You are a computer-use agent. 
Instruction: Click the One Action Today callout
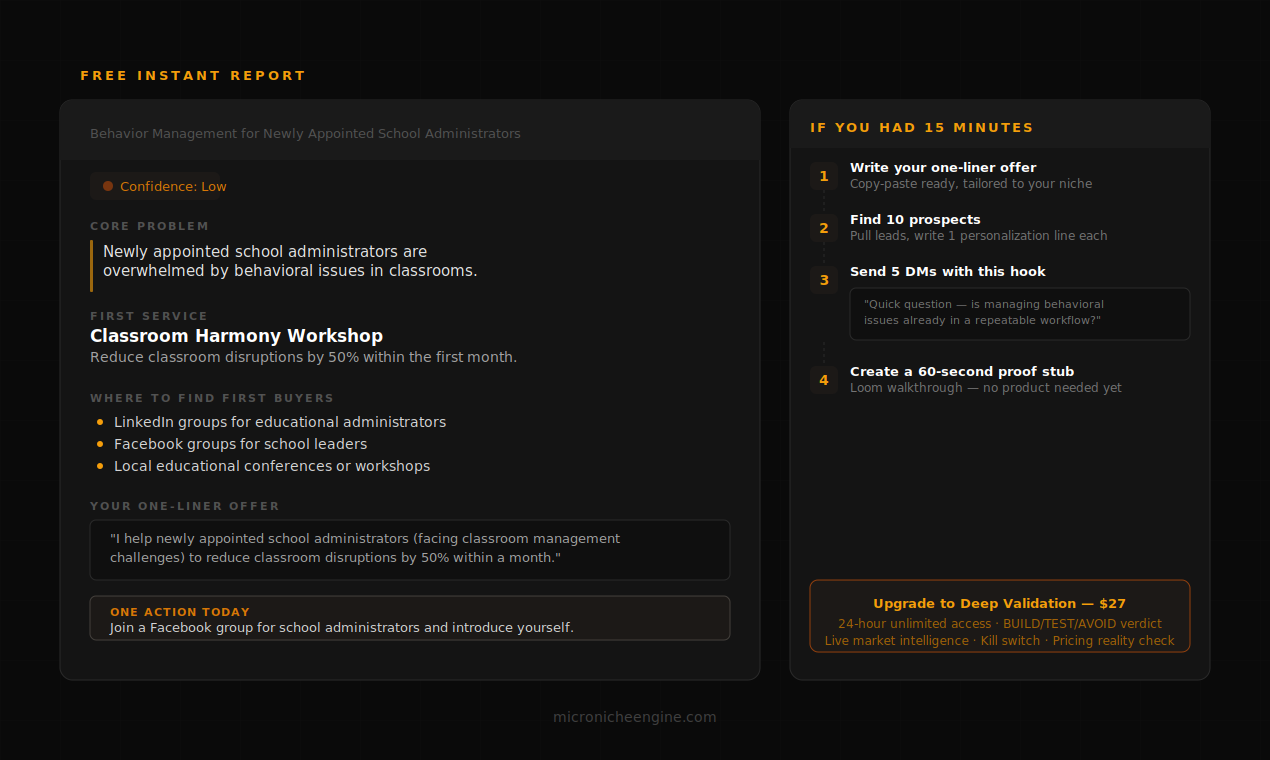[410, 618]
